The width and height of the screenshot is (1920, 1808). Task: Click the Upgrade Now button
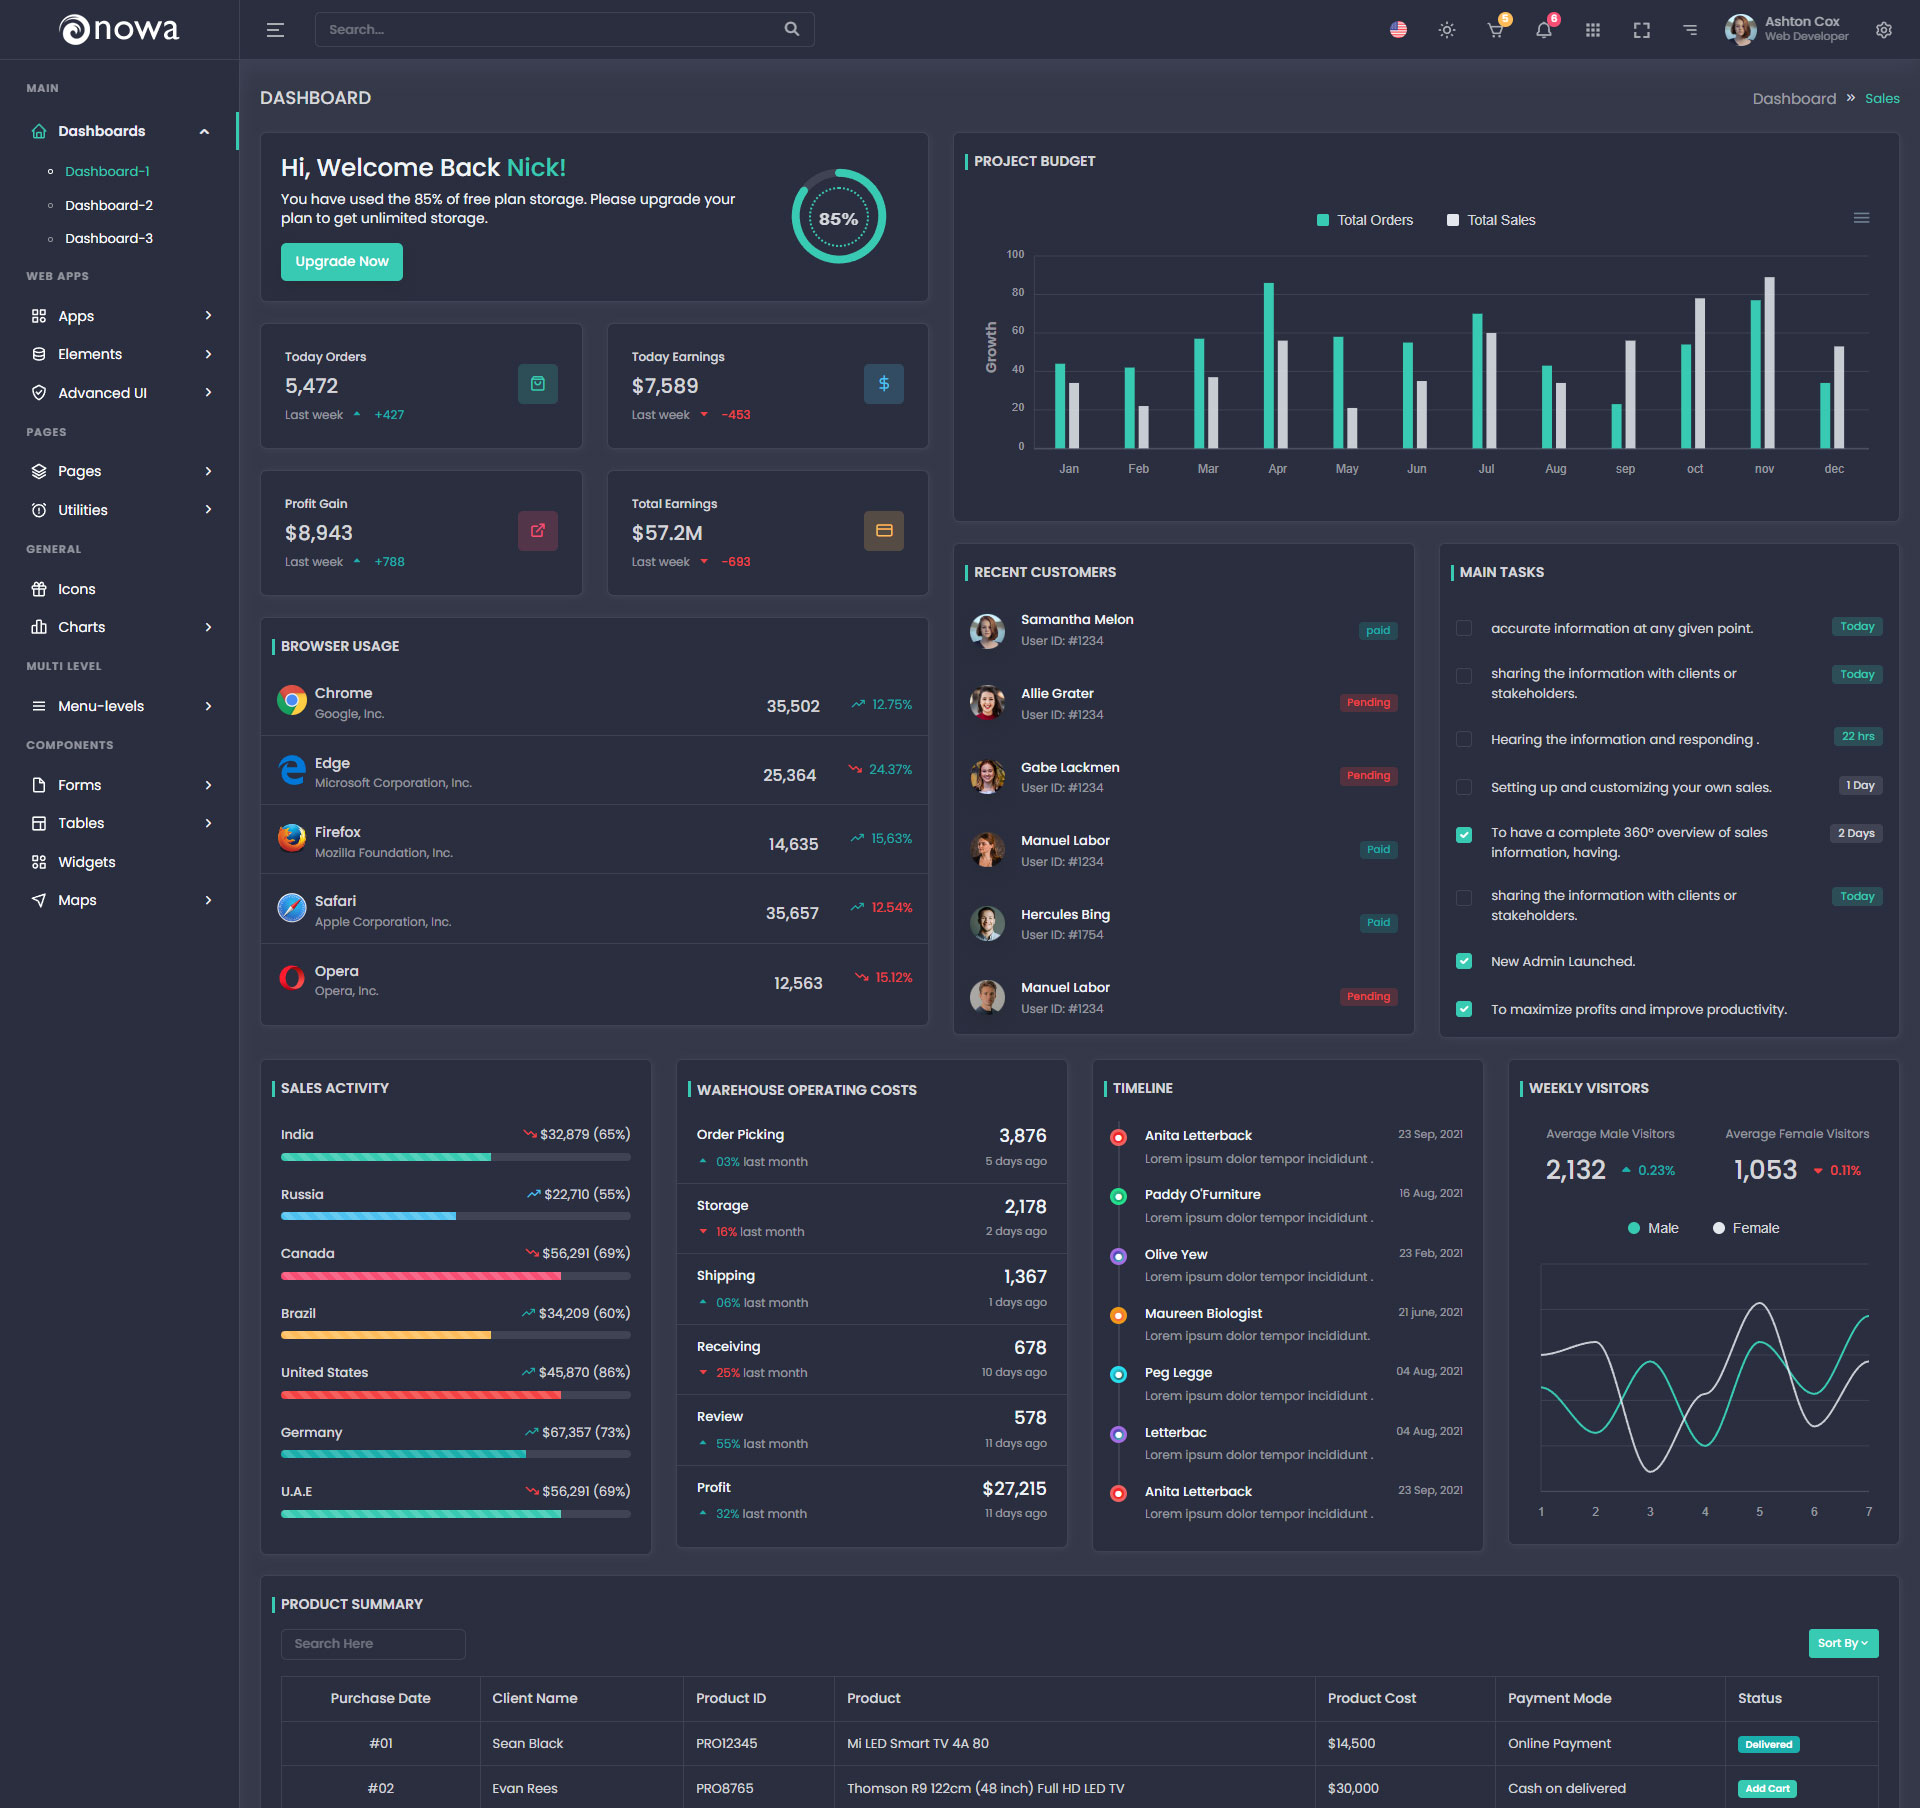click(341, 261)
